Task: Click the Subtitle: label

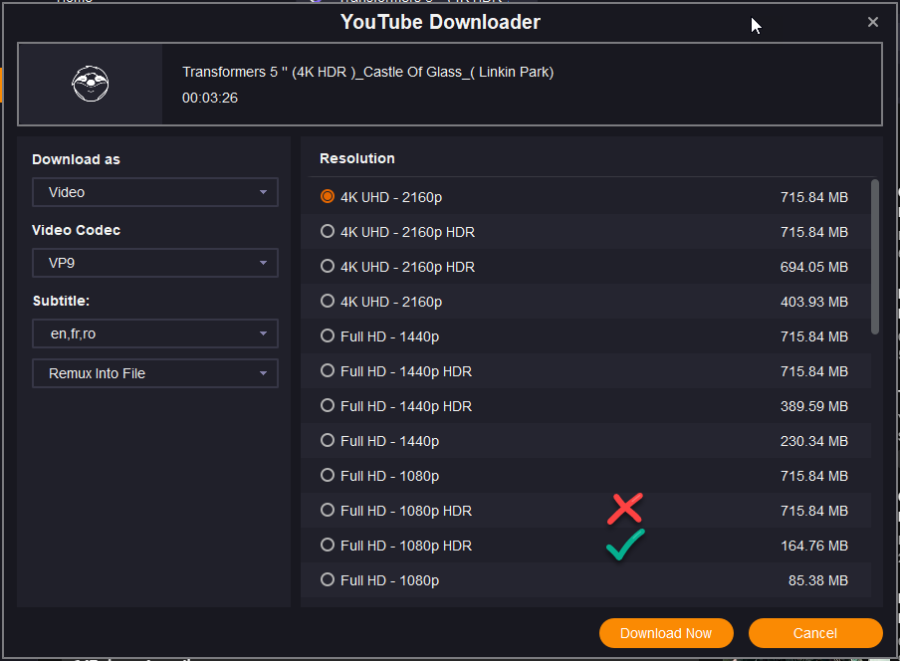Action: coord(61,301)
